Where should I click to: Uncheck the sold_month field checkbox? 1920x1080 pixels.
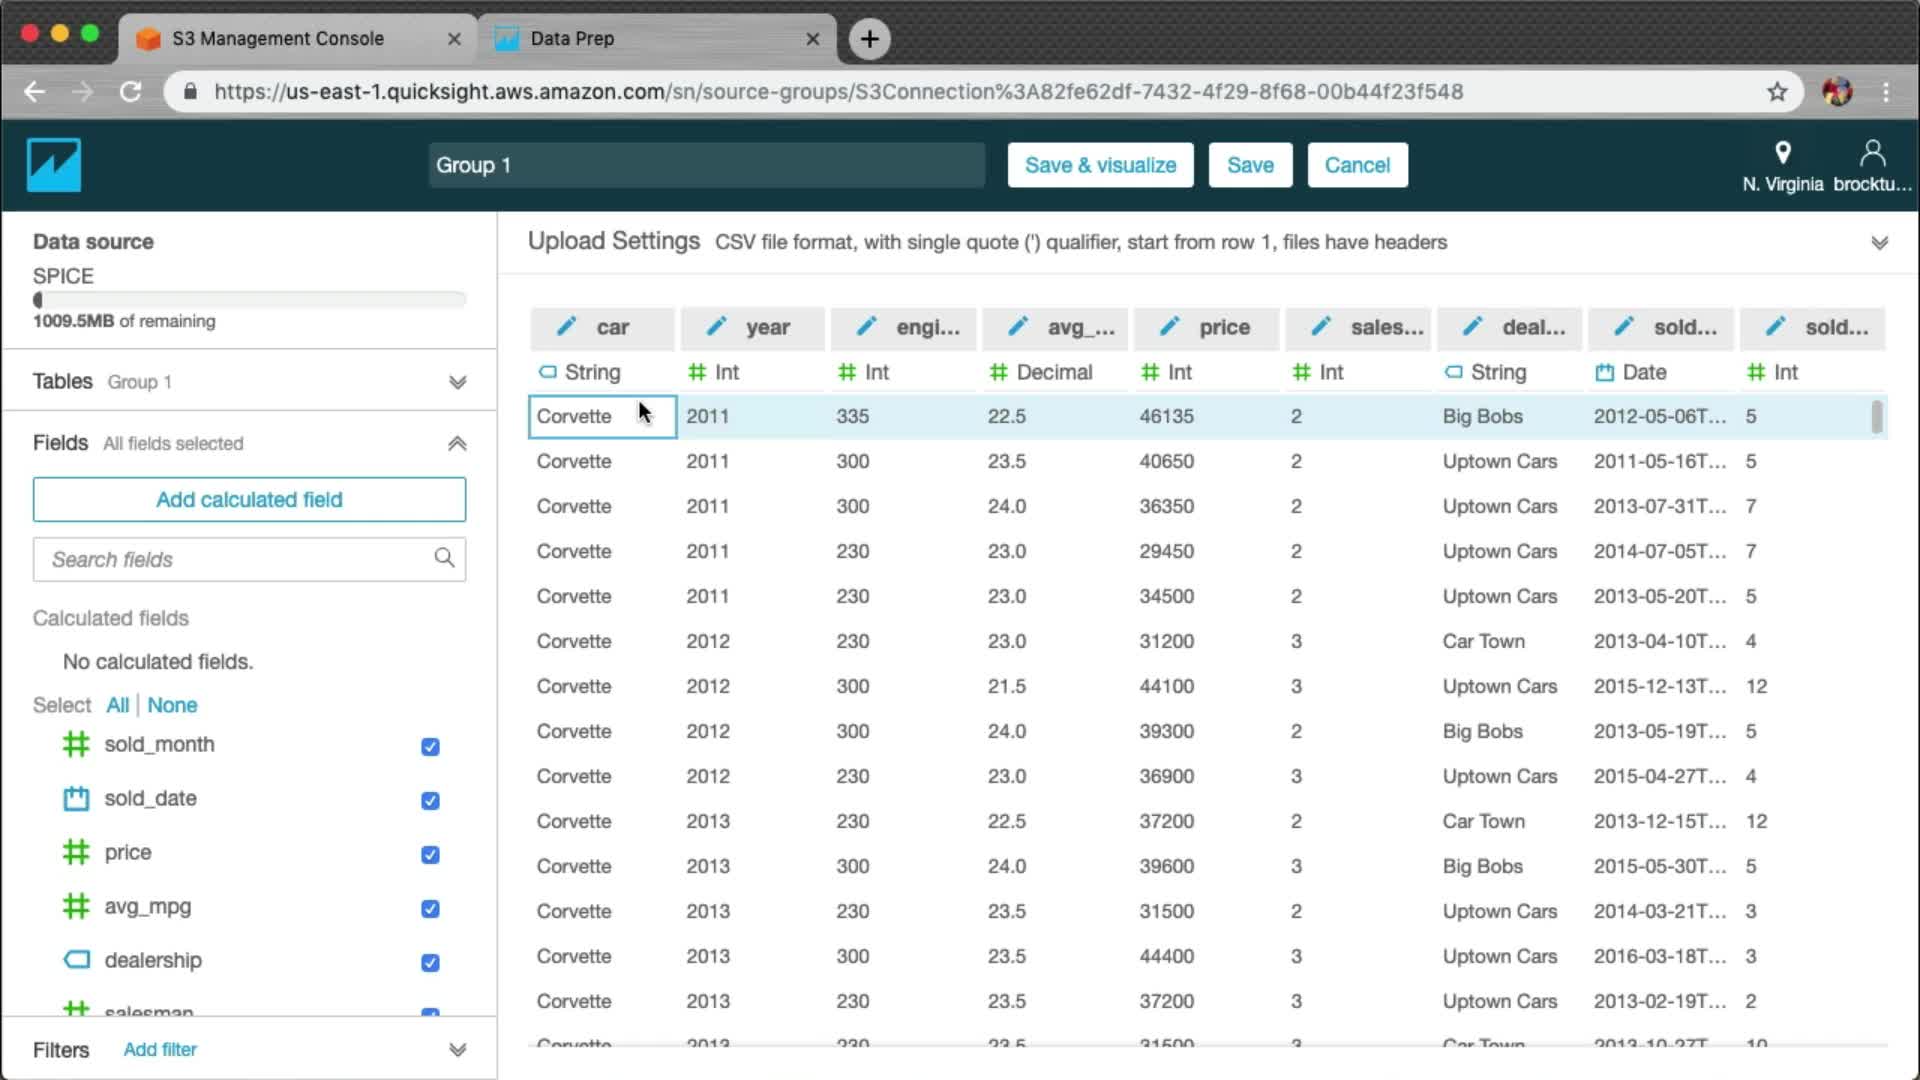(x=430, y=746)
